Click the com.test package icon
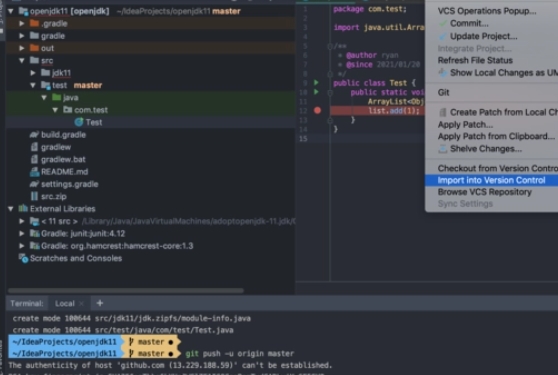Viewport: 558px width, 375px height. click(x=68, y=110)
